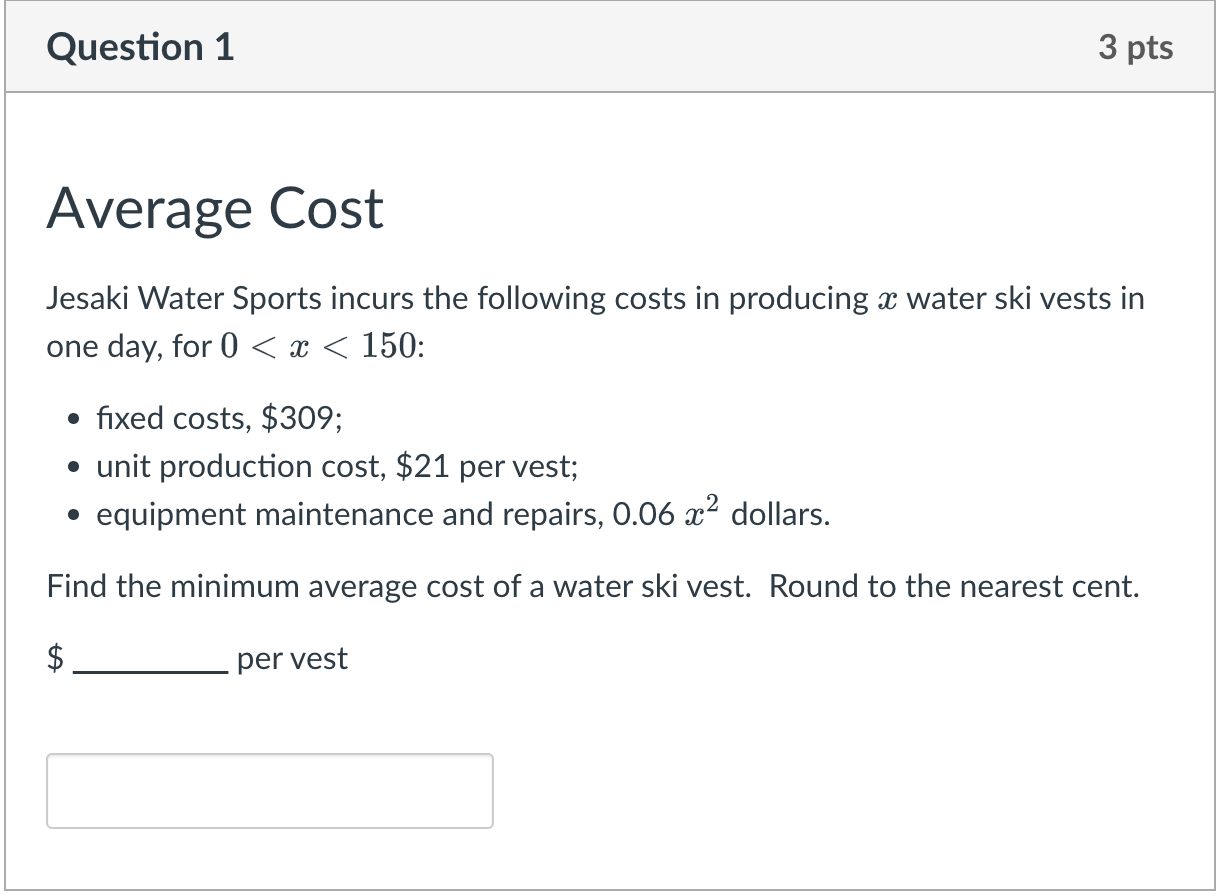The height and width of the screenshot is (896, 1216).
Task: Click the "0 < x < 150" inequality
Action: (x=318, y=347)
